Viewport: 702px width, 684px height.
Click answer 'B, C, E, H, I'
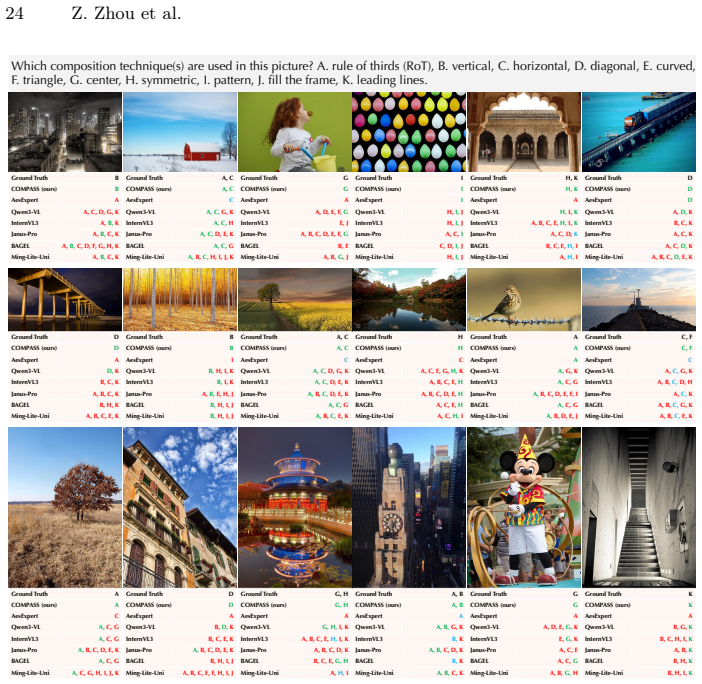561,246
